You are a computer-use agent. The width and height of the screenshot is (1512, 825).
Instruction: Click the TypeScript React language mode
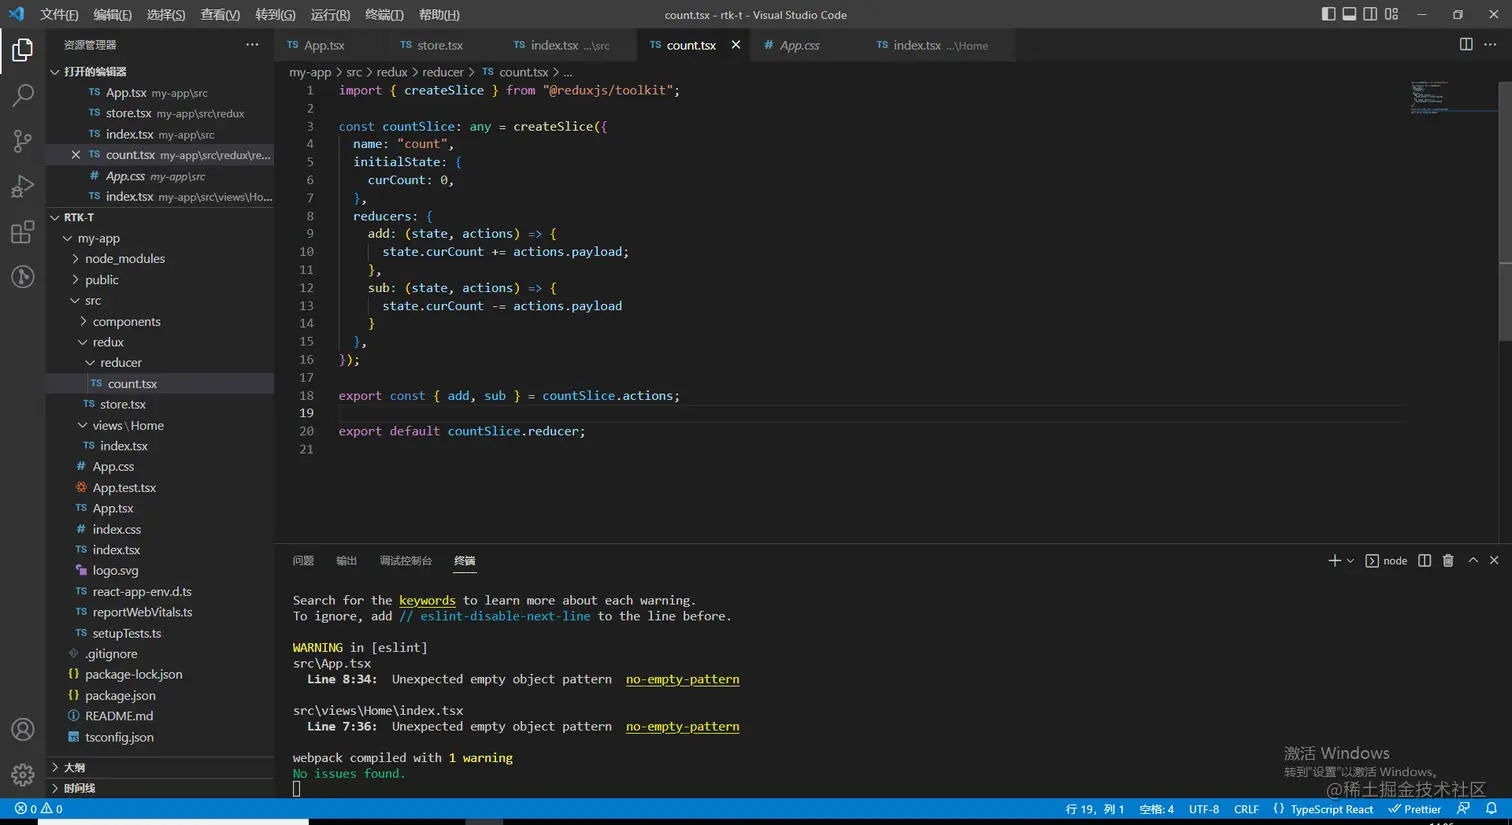(1331, 809)
